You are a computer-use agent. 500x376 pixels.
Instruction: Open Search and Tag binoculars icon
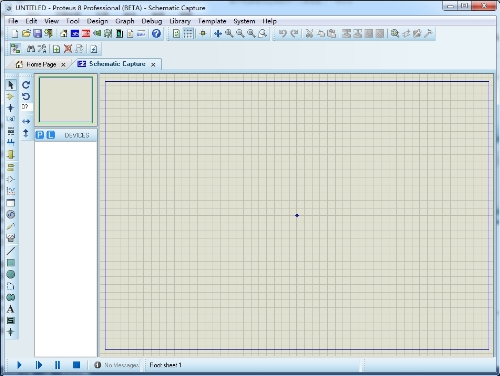(x=31, y=49)
